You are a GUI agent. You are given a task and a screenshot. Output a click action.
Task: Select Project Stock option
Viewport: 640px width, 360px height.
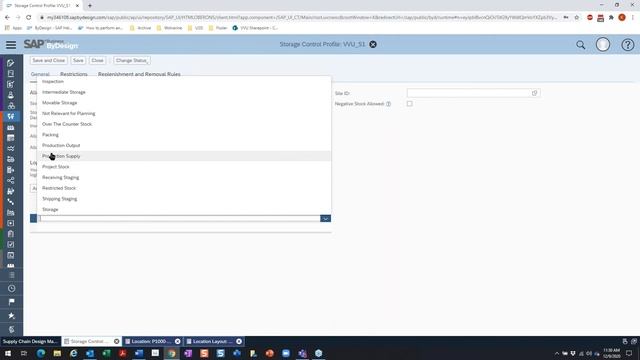click(184, 167)
